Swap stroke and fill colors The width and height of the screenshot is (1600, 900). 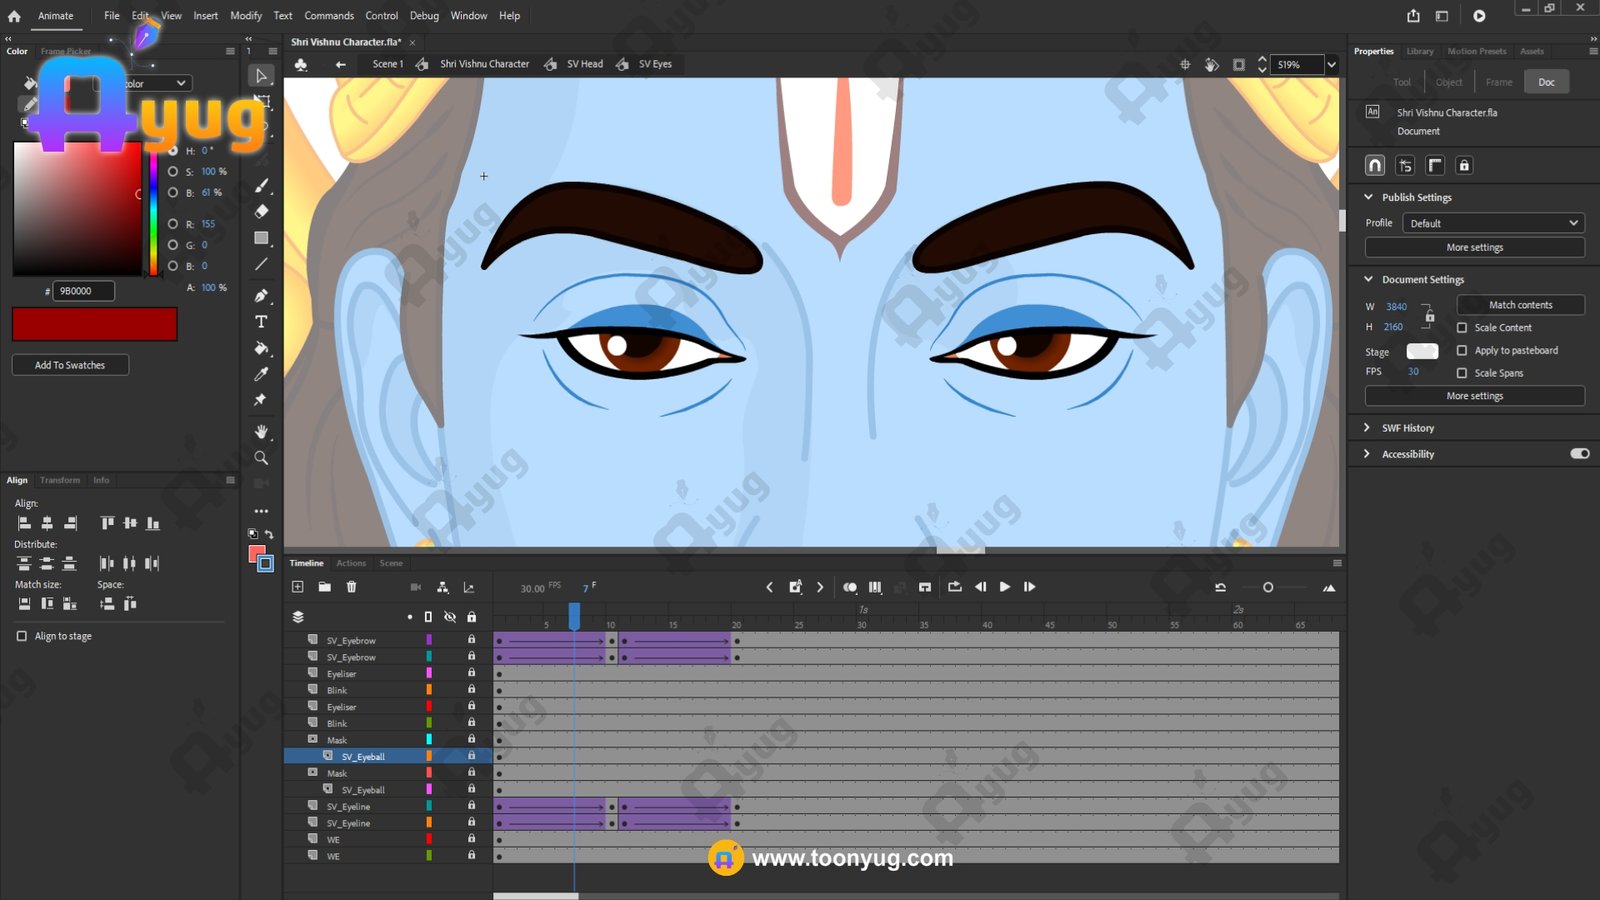click(269, 534)
